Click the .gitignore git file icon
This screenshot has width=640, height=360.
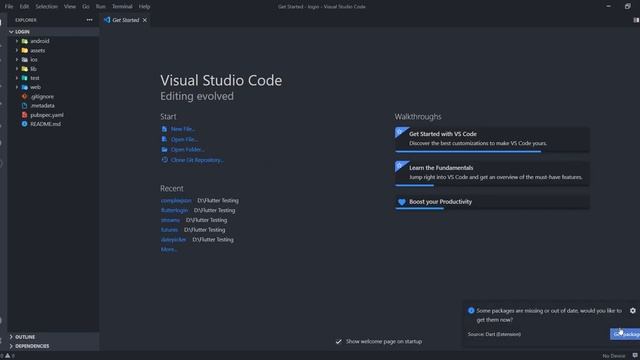[x=24, y=97]
